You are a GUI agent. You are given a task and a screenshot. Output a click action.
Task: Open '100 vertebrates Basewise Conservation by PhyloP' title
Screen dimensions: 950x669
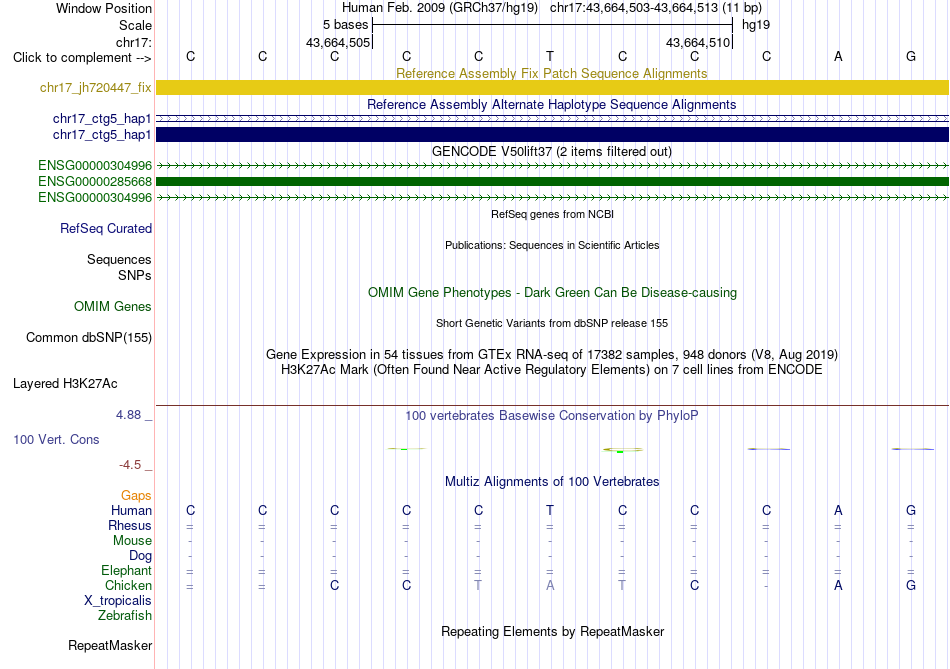(551, 416)
